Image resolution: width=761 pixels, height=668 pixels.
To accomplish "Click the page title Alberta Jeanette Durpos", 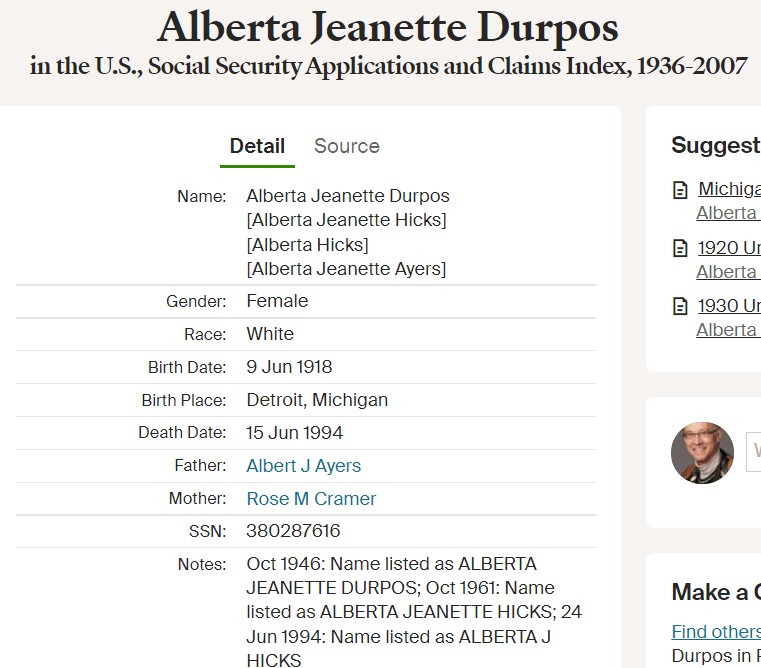I will pyautogui.click(x=387, y=27).
